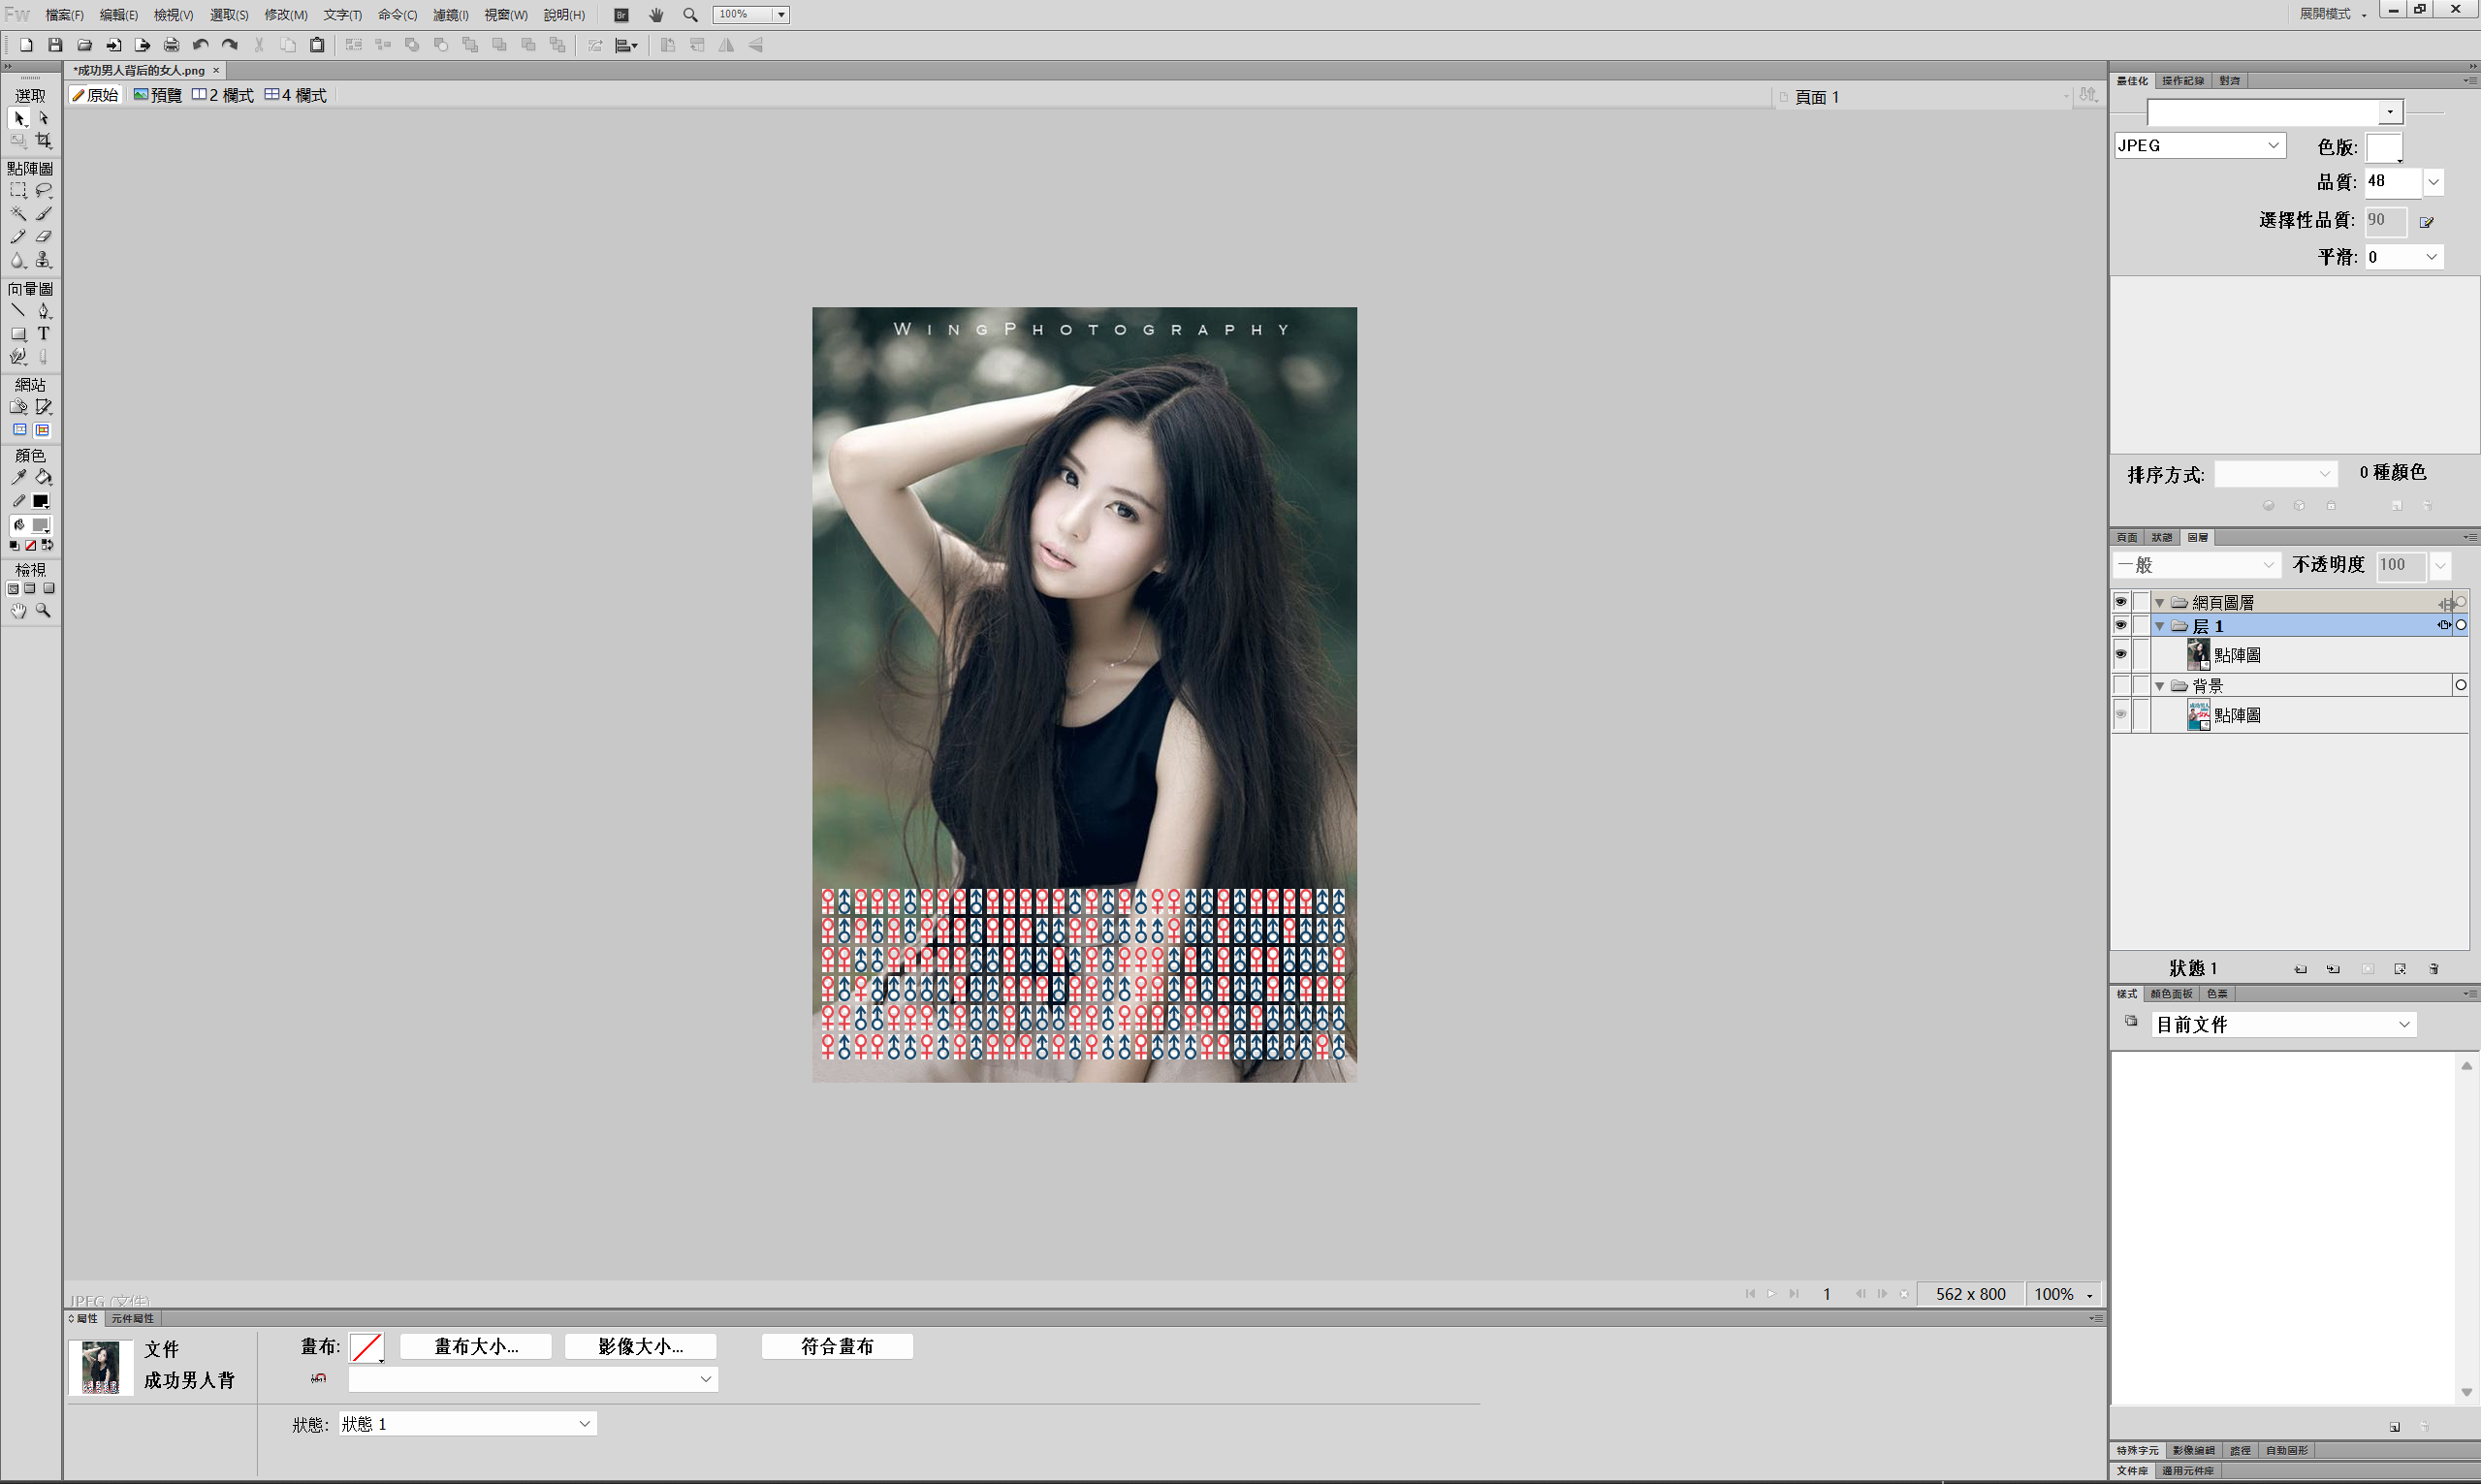The image size is (2481, 1484).
Task: Click the 符合畫布 button
Action: pos(837,1346)
